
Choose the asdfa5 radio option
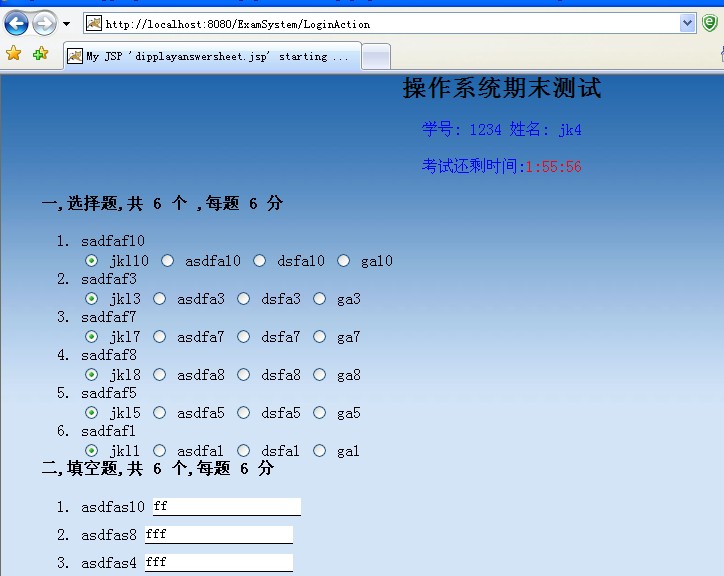[x=159, y=412]
